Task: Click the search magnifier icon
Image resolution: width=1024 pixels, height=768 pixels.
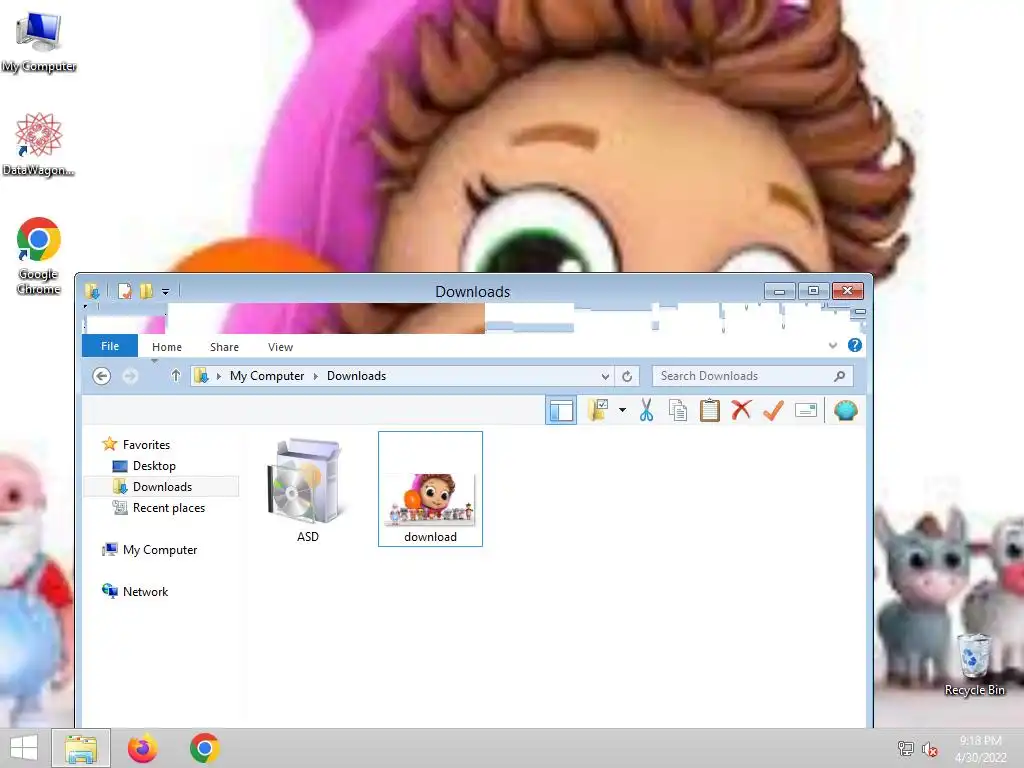Action: [x=840, y=376]
